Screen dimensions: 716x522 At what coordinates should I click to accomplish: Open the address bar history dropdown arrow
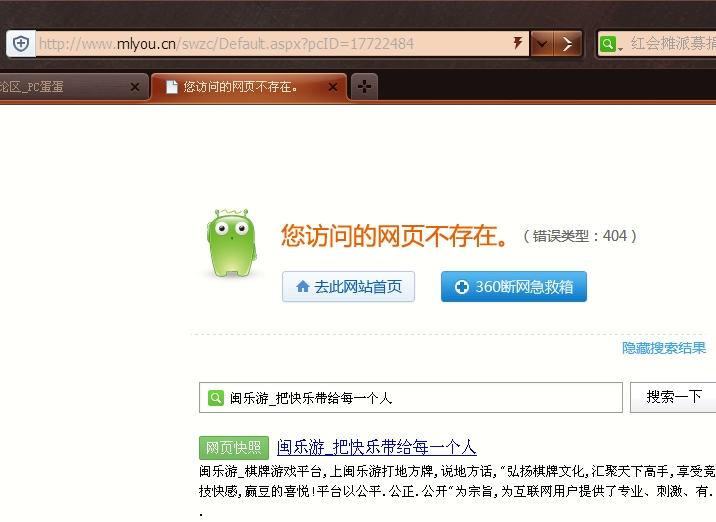pos(542,44)
